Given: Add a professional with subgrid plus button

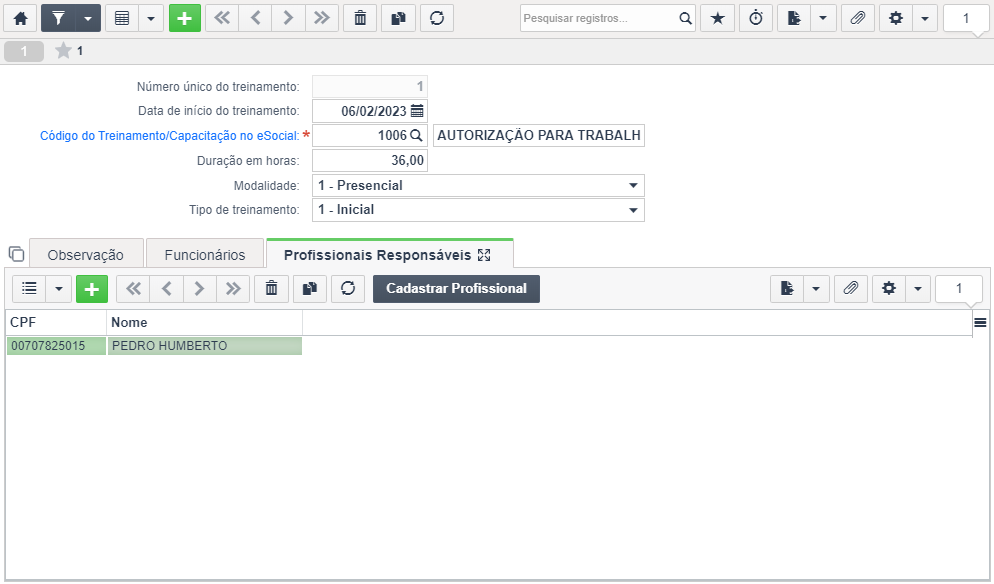Looking at the screenshot, I should click(x=92, y=289).
